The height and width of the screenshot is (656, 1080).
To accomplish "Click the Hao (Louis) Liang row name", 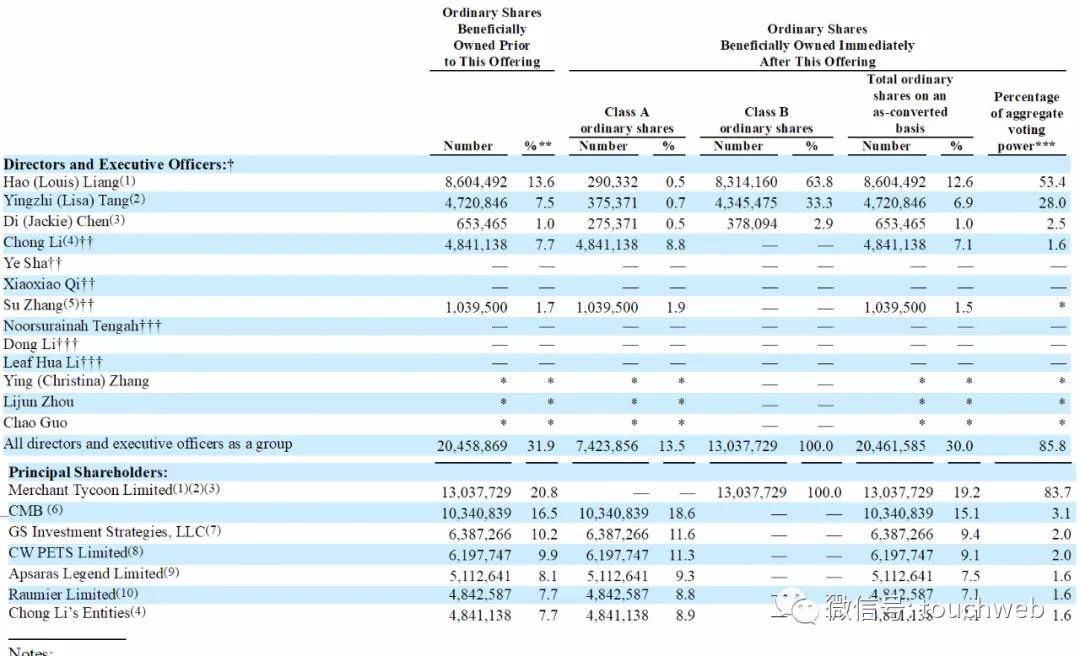I will (x=70, y=182).
